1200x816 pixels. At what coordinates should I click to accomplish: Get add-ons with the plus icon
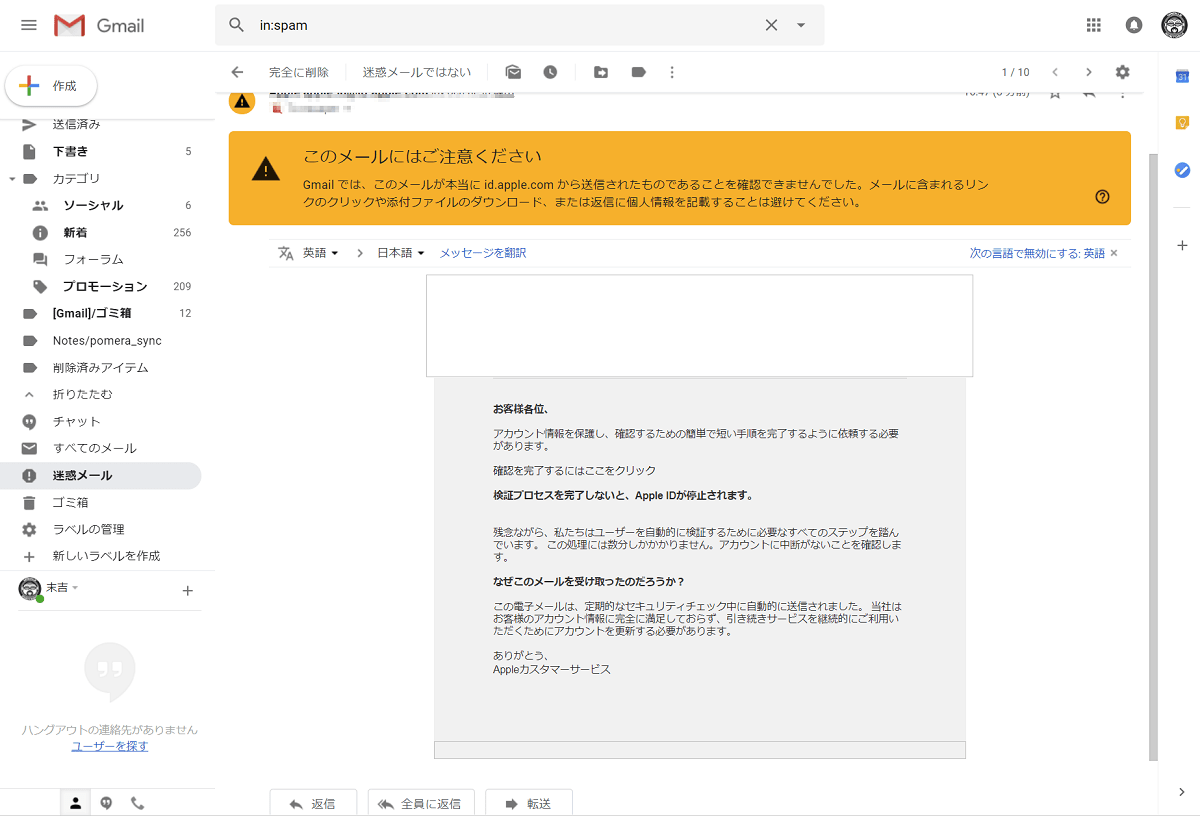1181,245
